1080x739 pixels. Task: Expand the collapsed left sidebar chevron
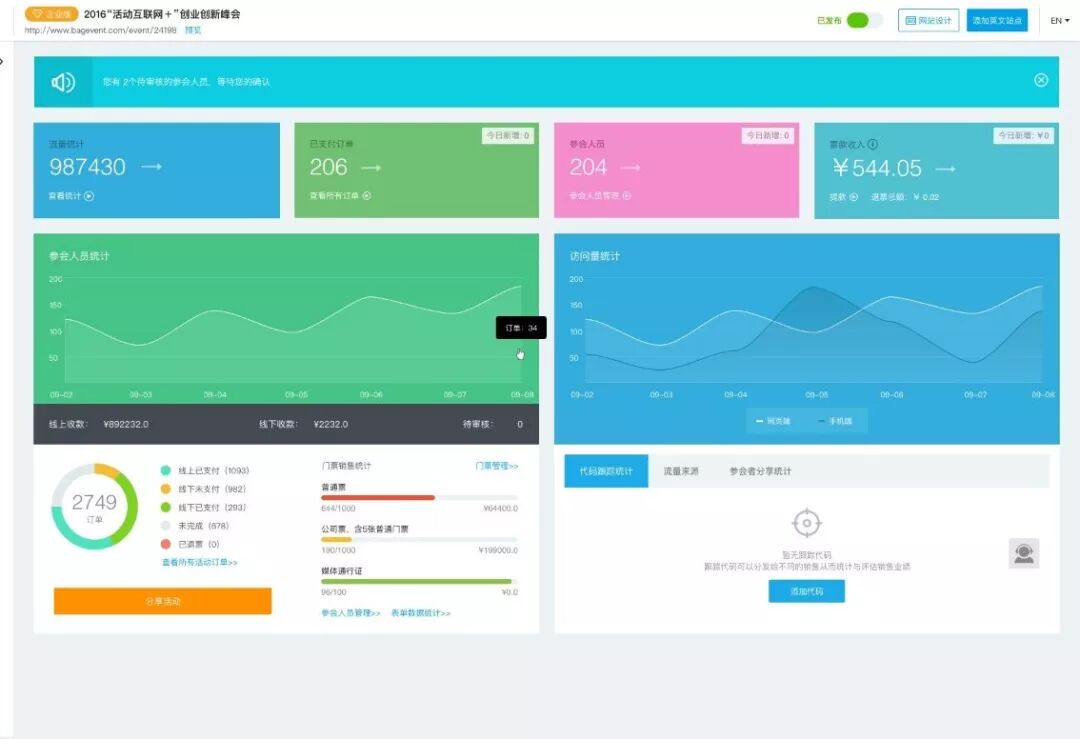point(2,61)
